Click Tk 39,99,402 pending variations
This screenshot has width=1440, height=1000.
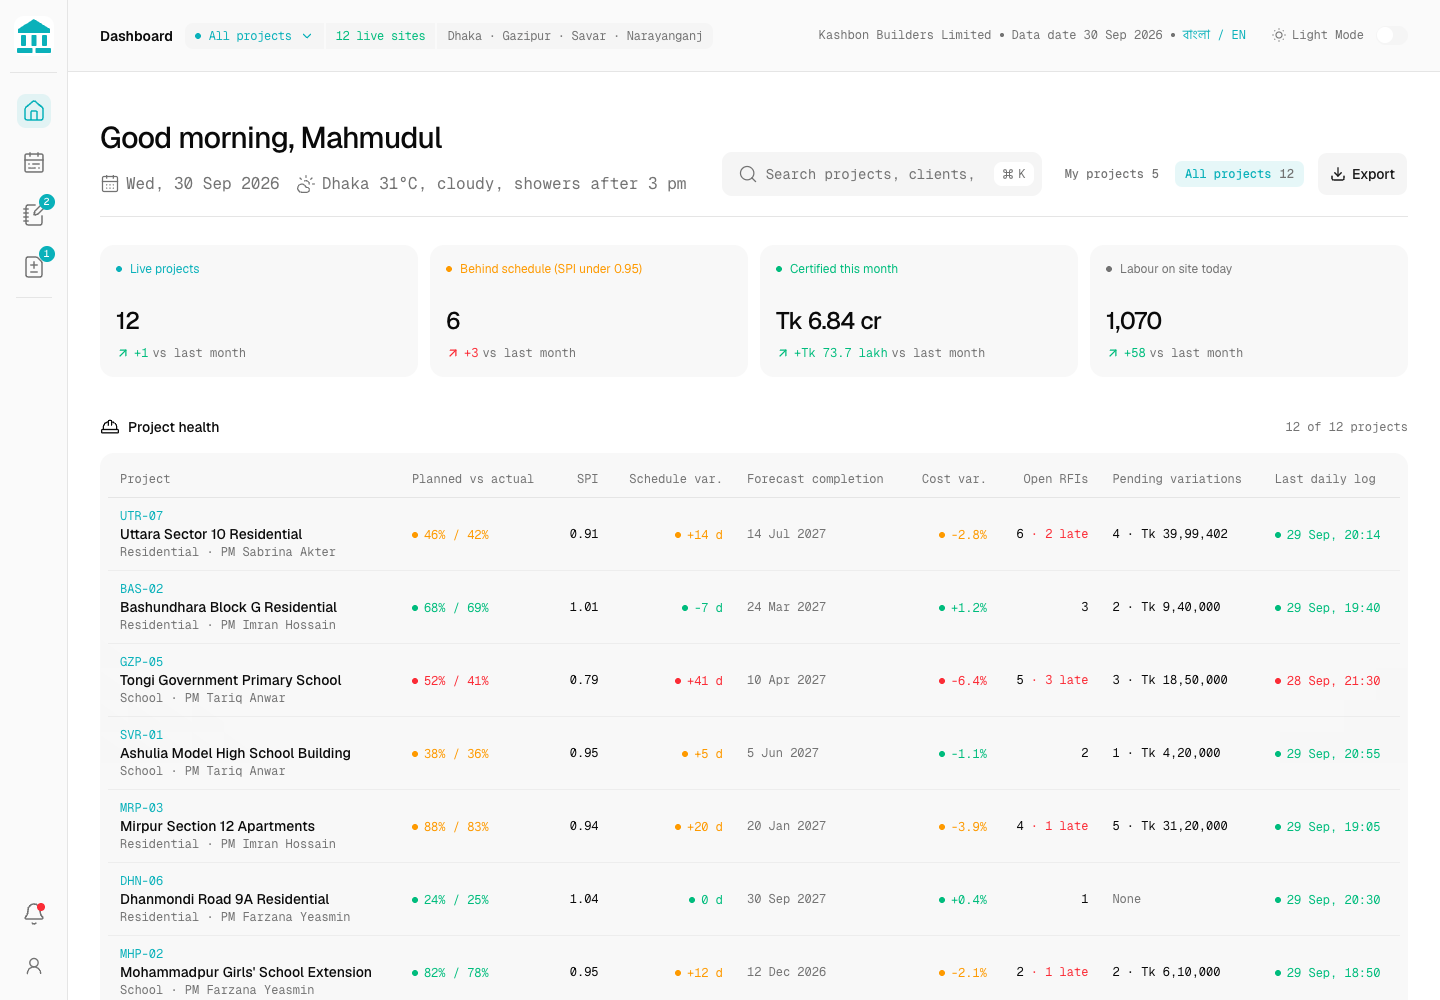coord(1184,534)
